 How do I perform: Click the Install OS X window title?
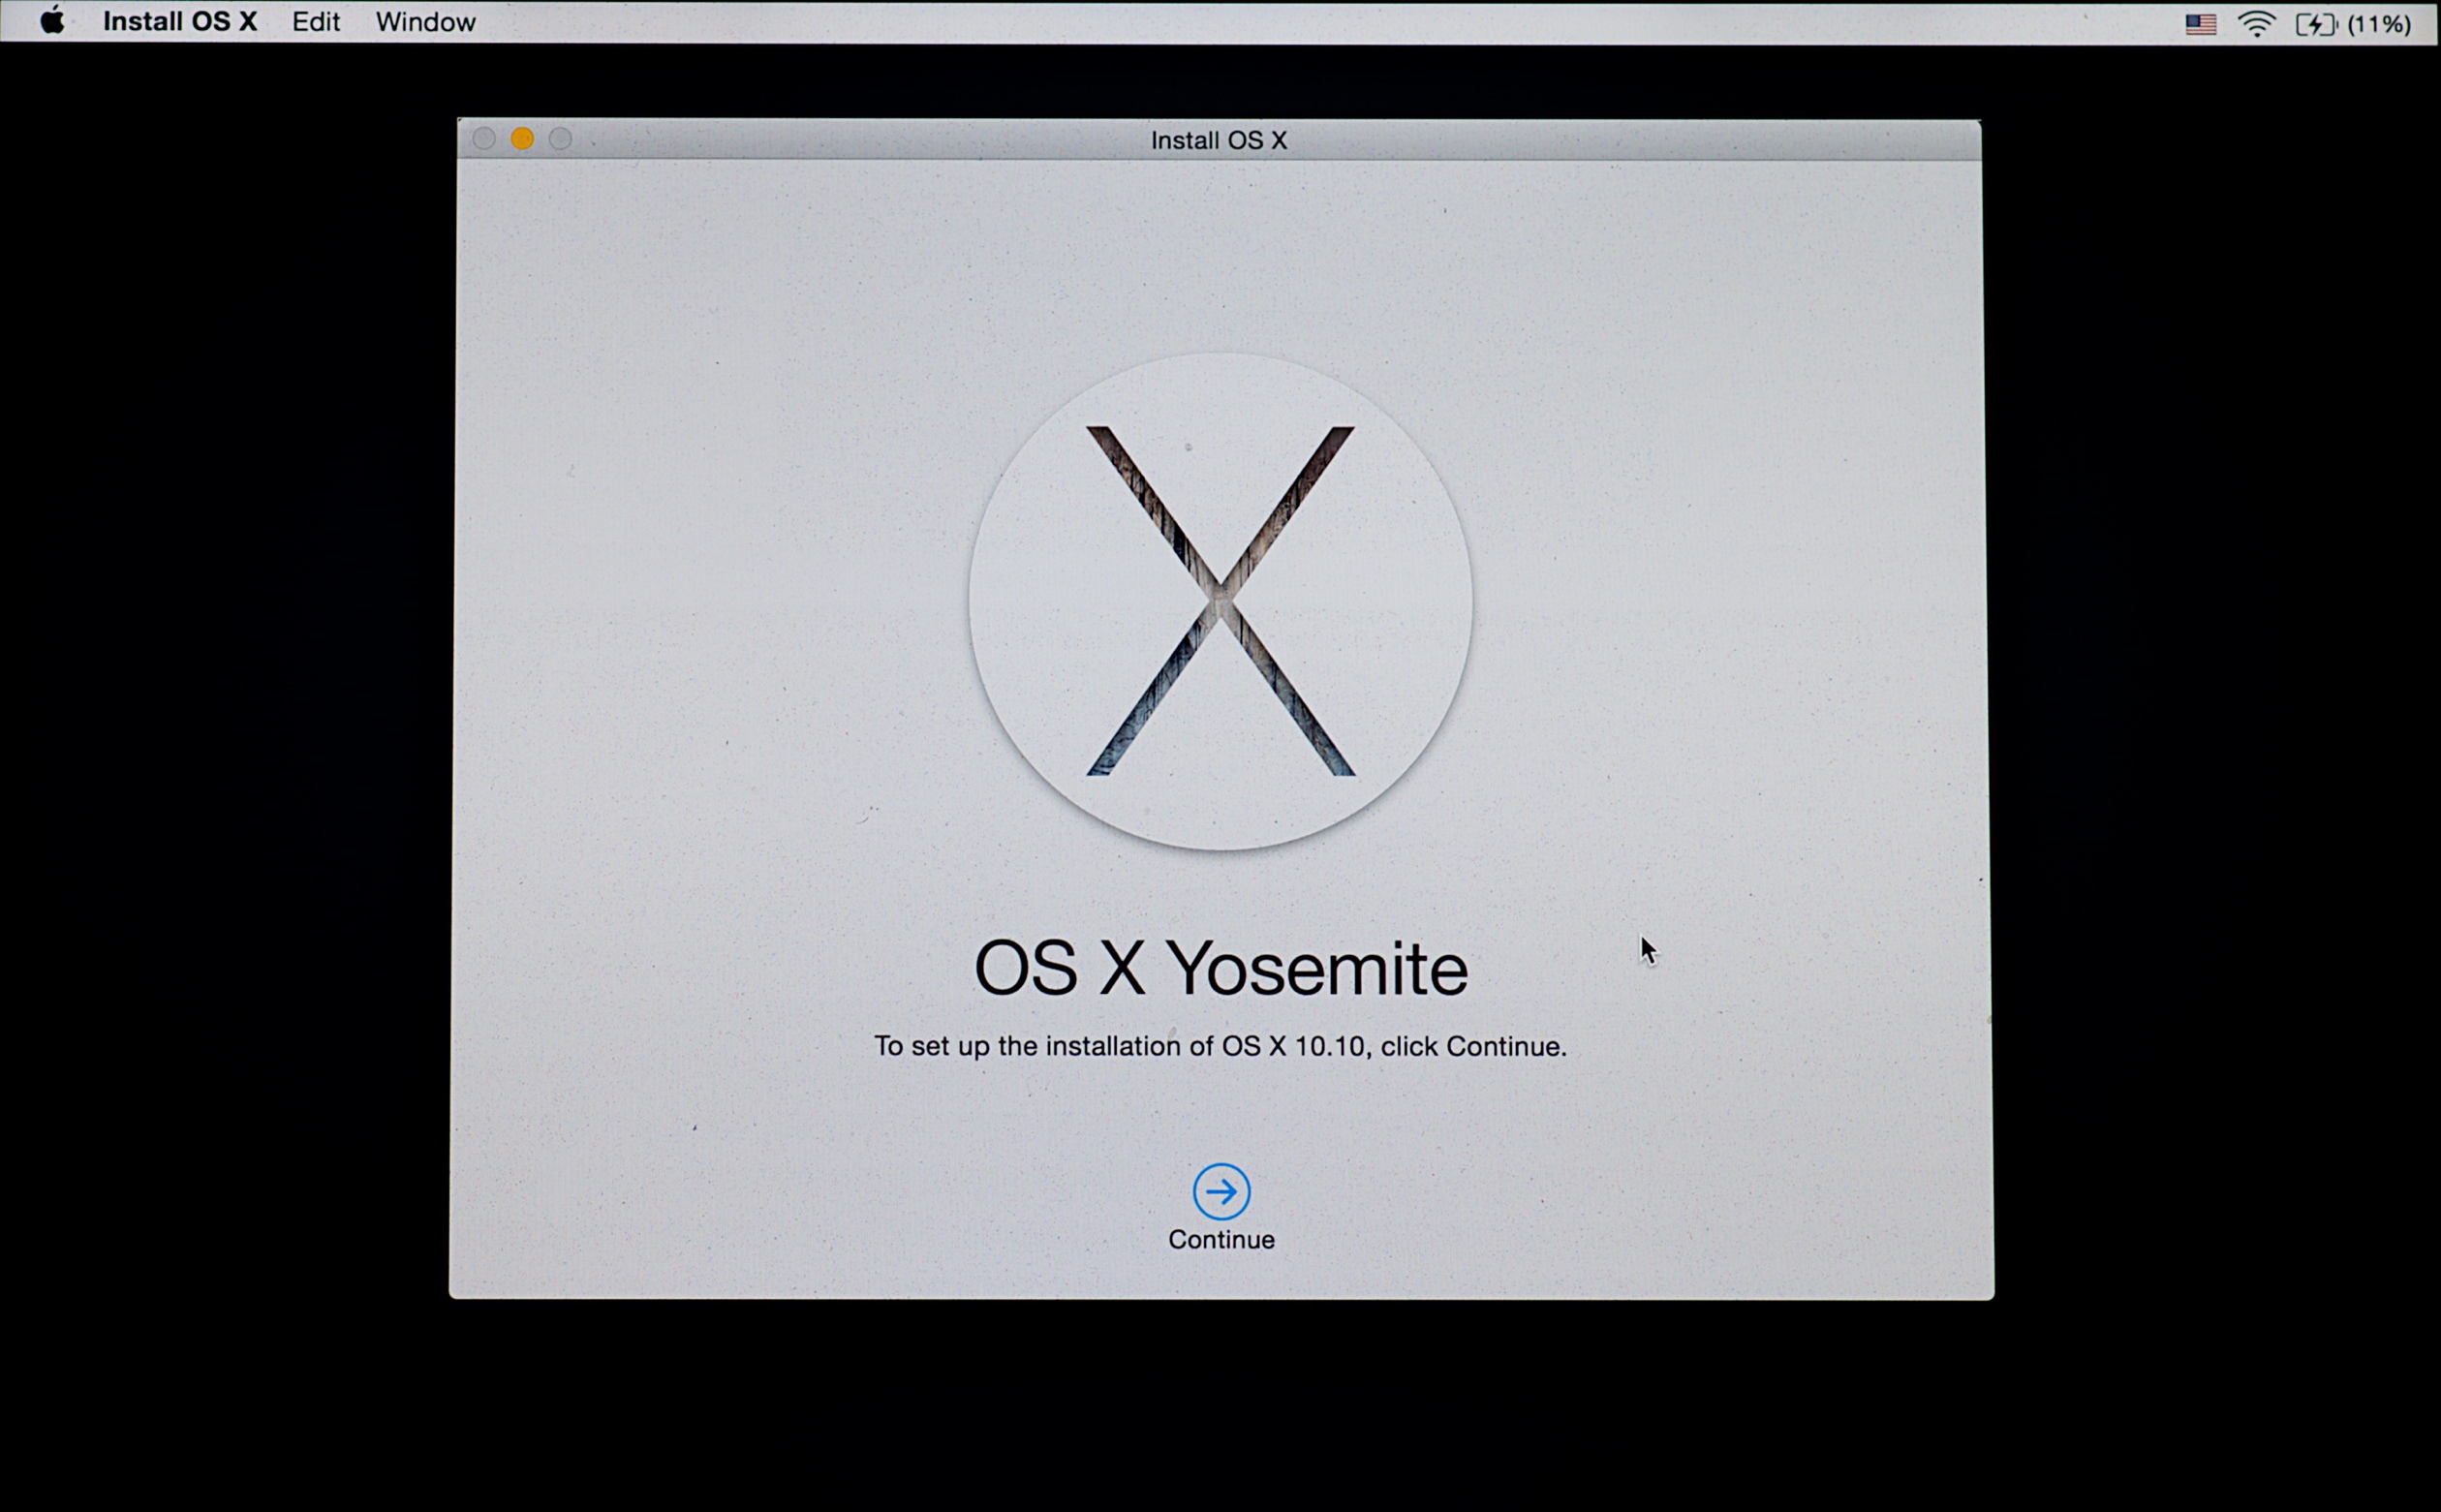[1219, 141]
